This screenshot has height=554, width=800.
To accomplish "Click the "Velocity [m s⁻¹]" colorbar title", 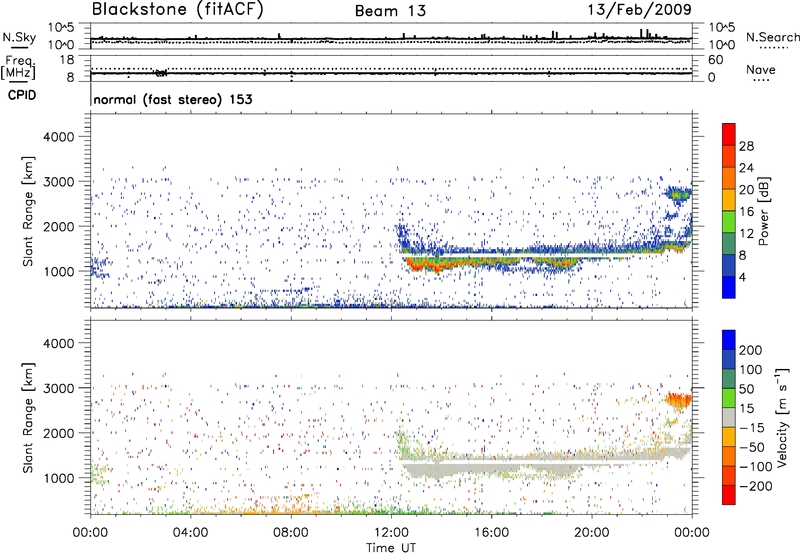I will [782, 417].
